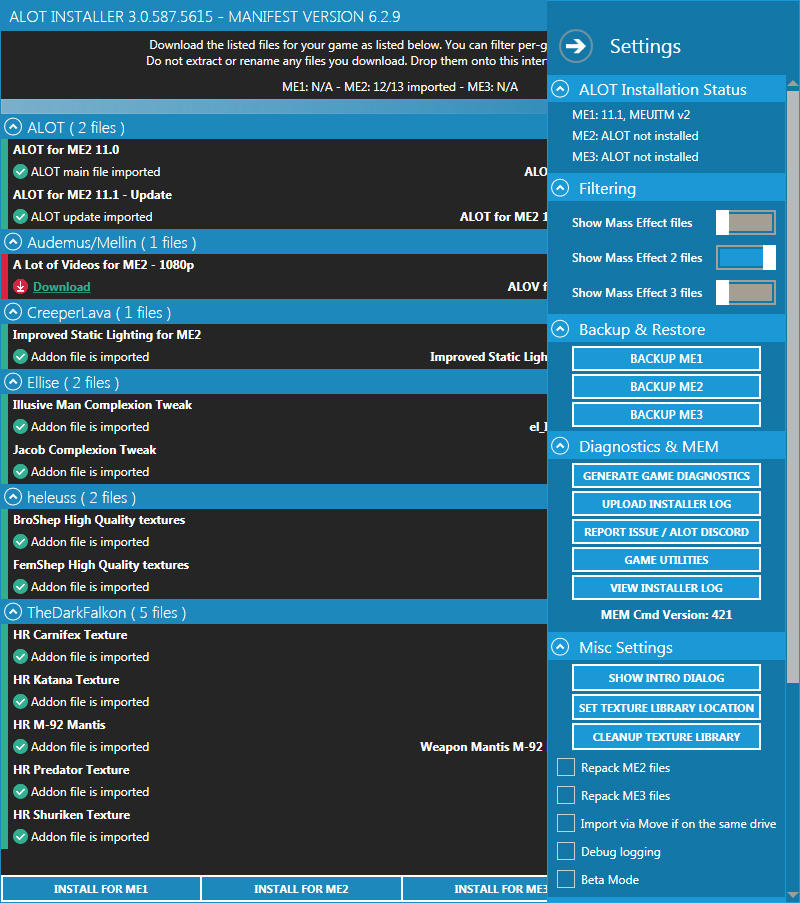Click the green check icon beside ALOT update imported
The height and width of the screenshot is (903, 800).
tap(20, 217)
